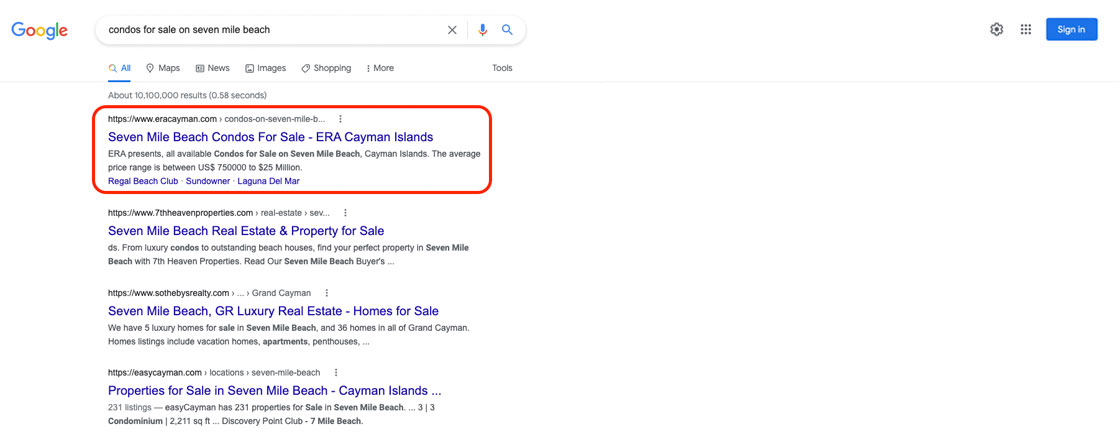
Task: Open Sundowner sitelink
Action: click(208, 181)
